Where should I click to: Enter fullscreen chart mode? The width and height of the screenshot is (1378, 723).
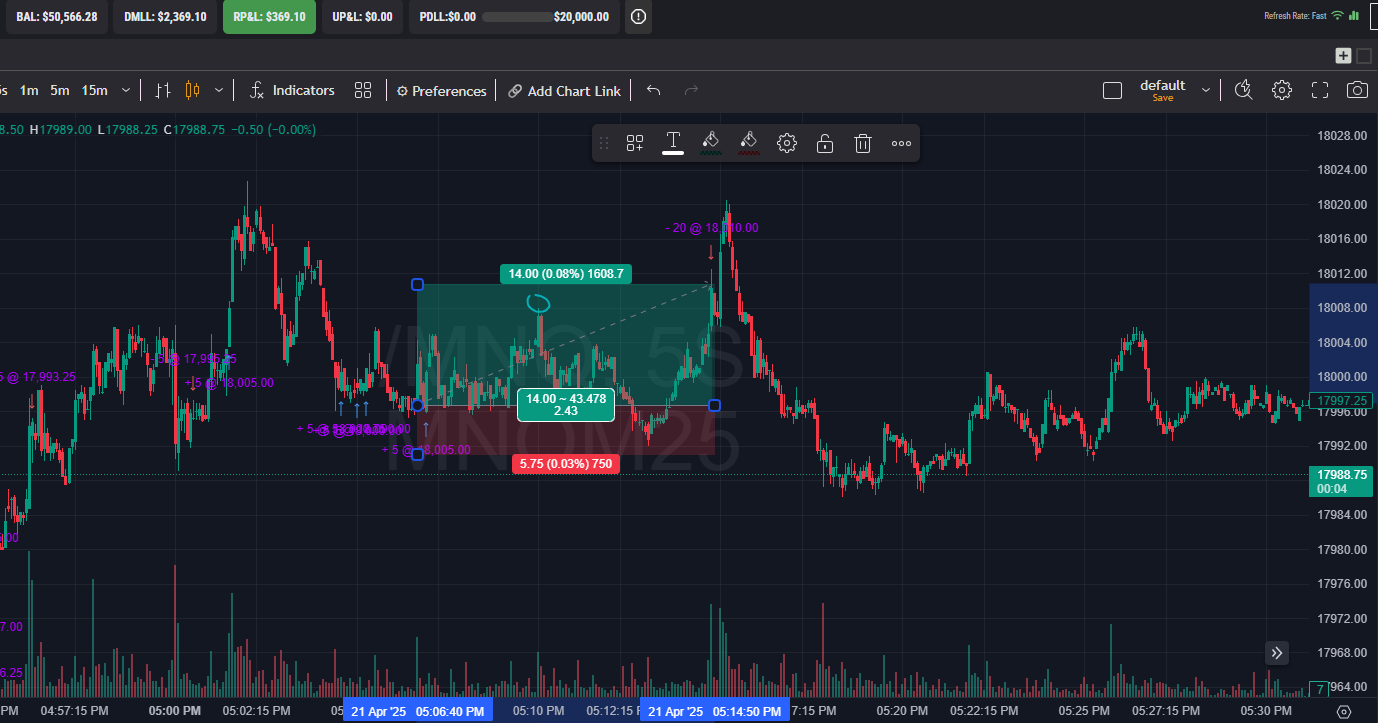(1319, 90)
